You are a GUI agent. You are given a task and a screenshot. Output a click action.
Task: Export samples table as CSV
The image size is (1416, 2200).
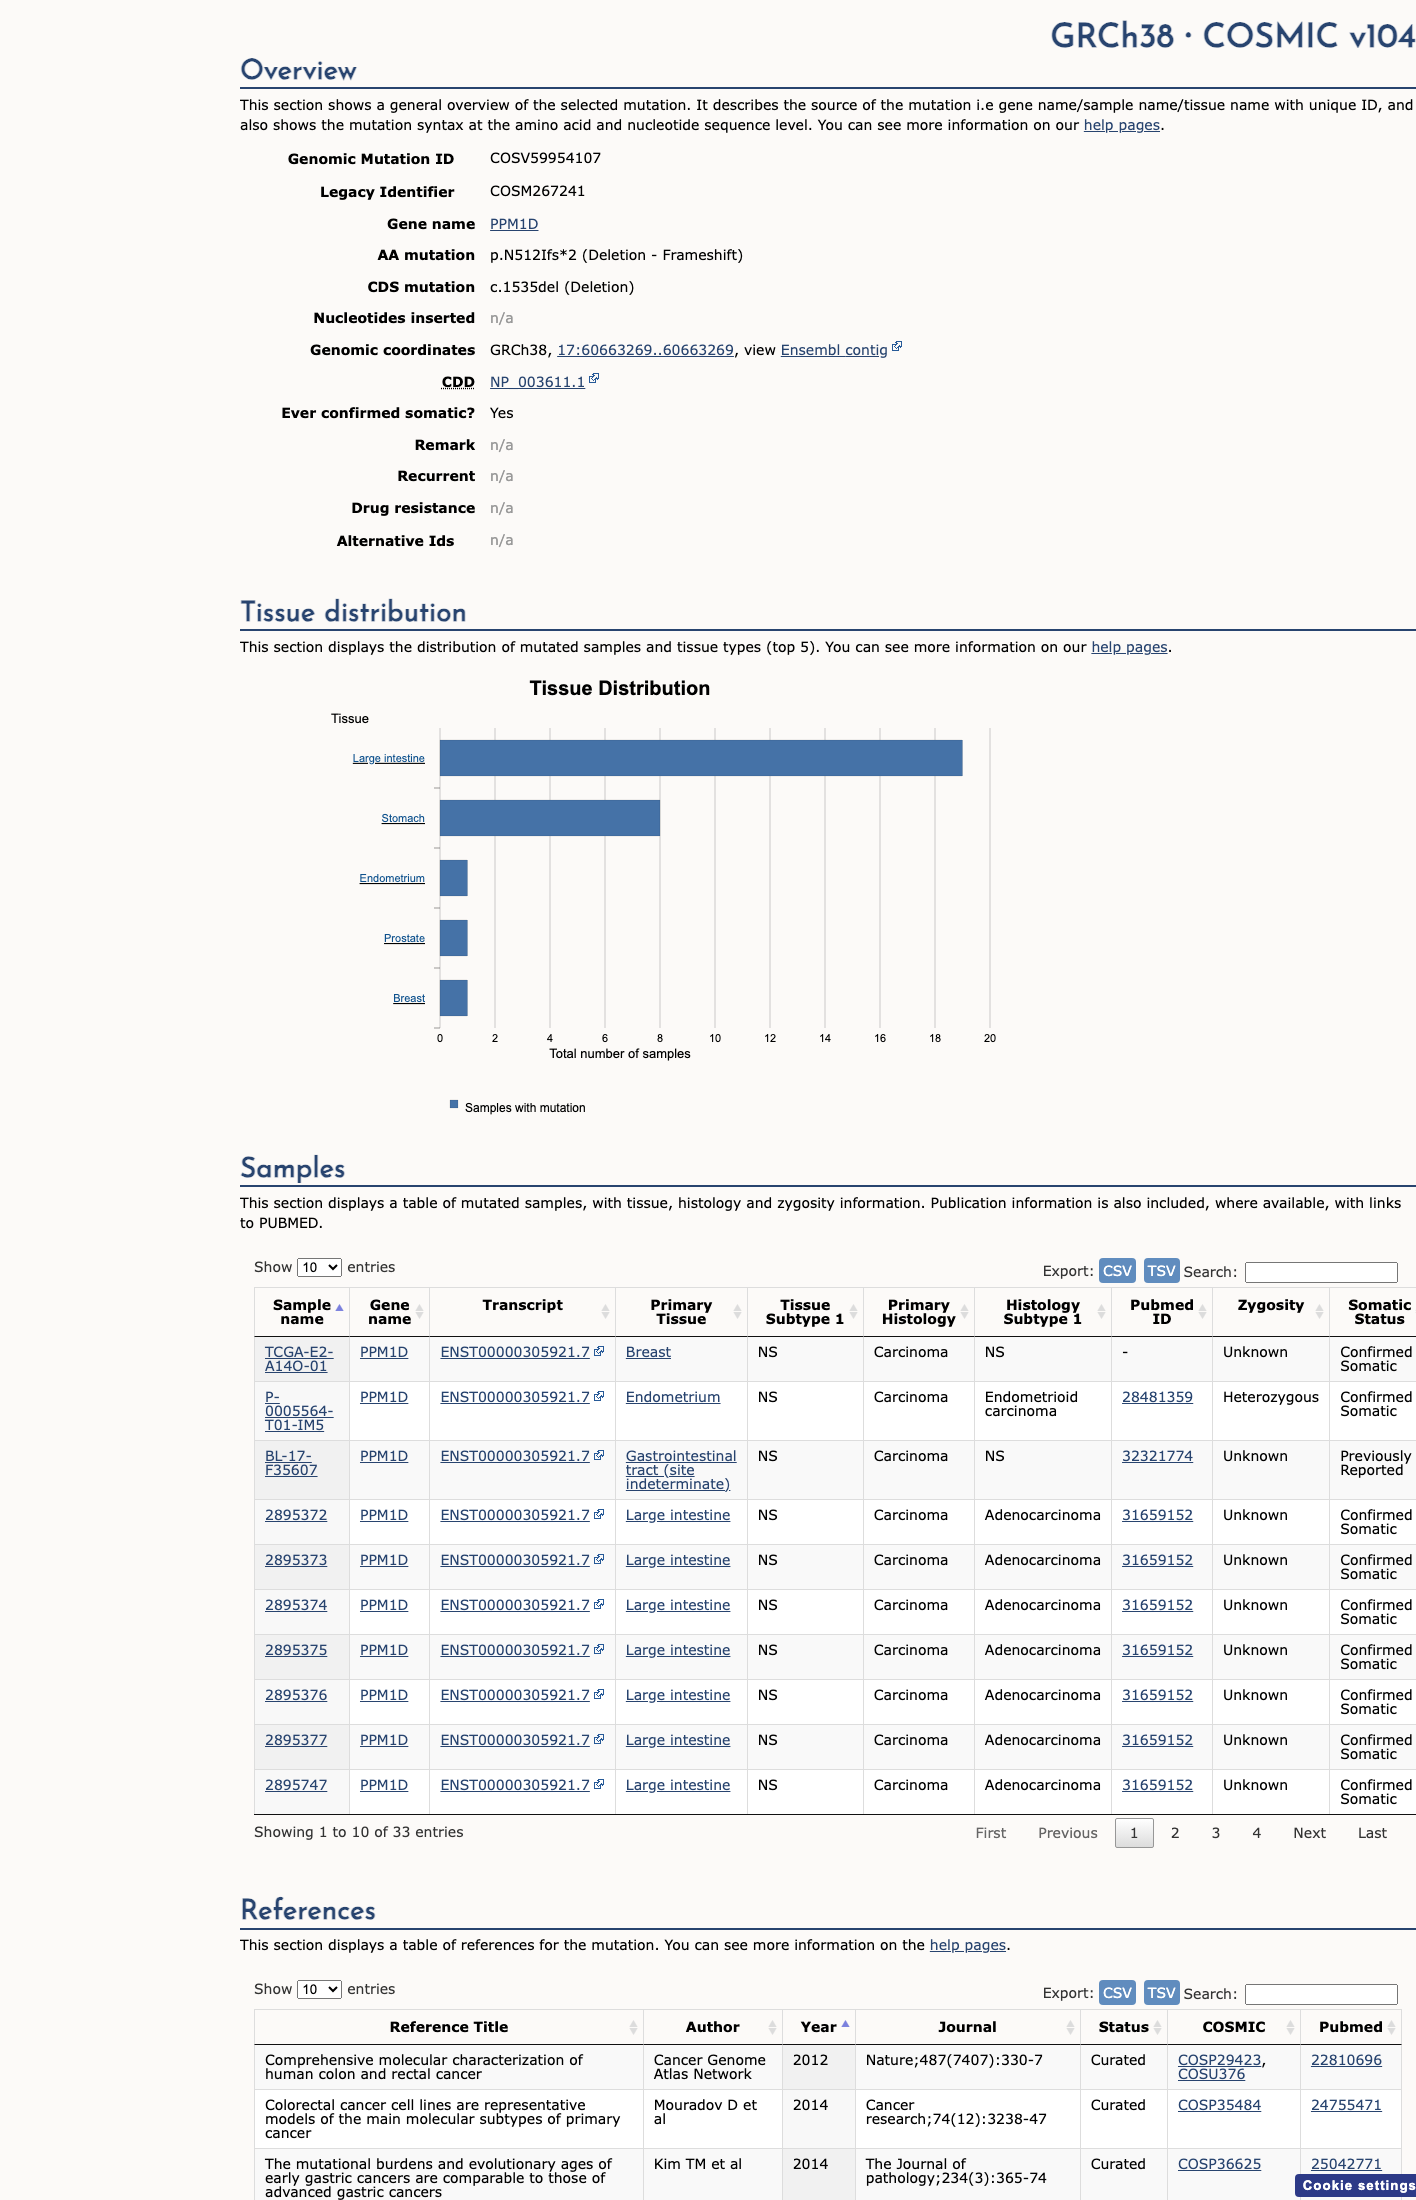pos(1117,1270)
